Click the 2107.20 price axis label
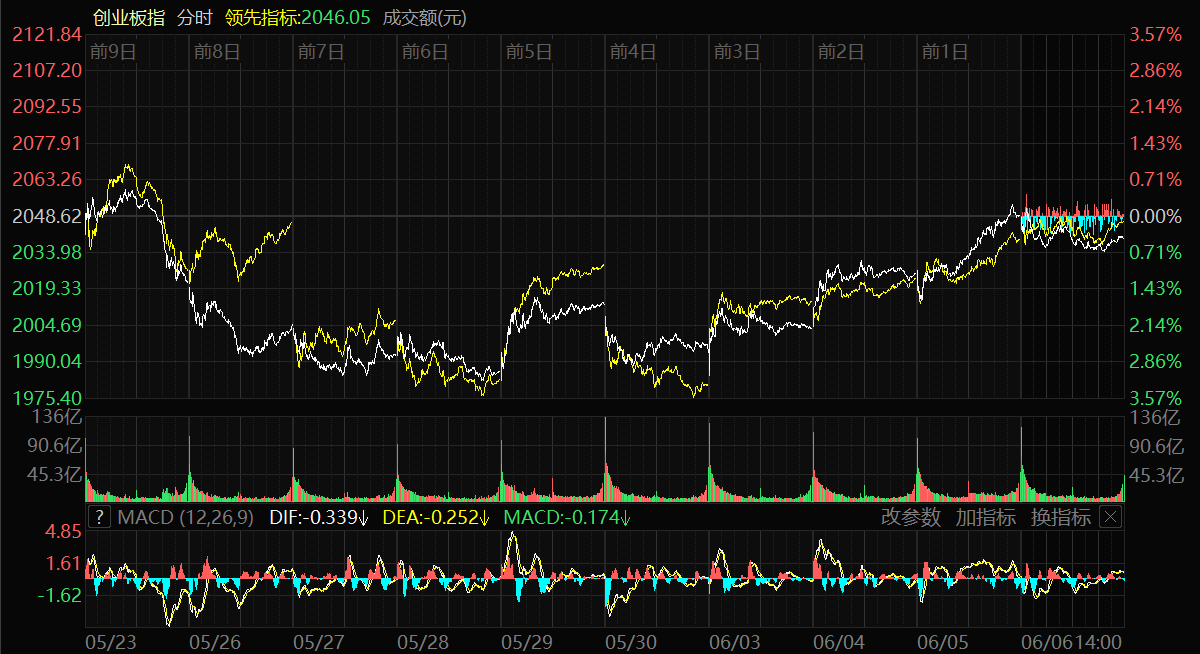This screenshot has width=1200, height=654. pos(47,70)
